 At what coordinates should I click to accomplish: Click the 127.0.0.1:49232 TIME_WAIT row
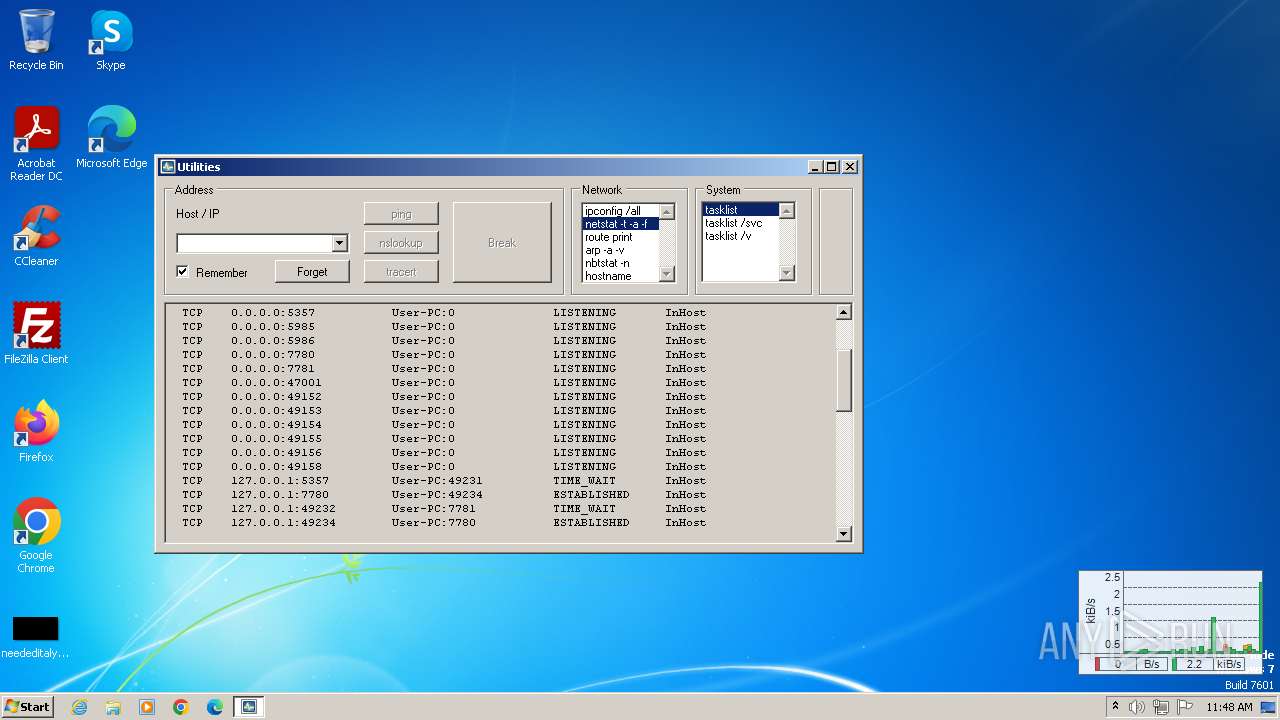point(444,509)
